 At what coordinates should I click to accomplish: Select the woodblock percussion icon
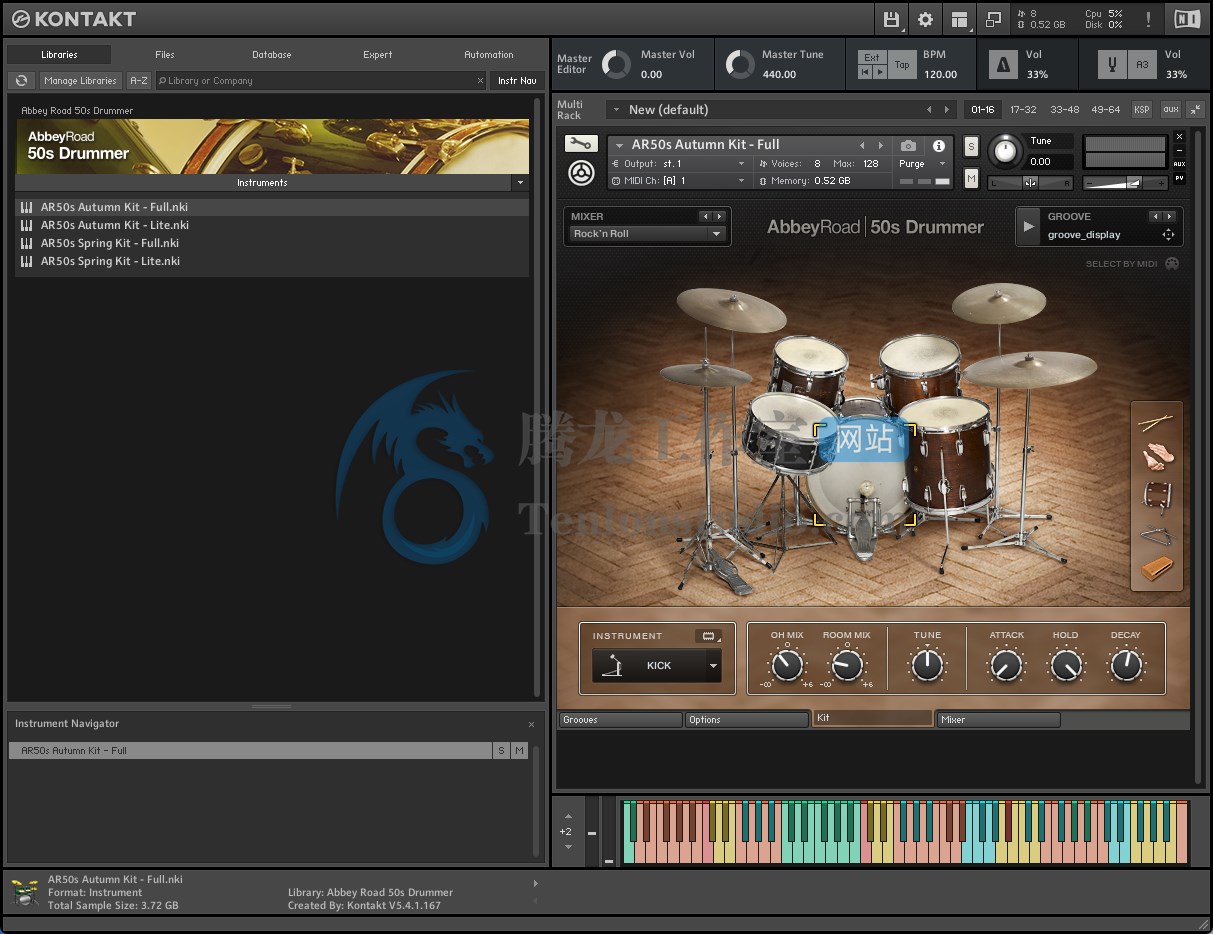tap(1157, 570)
